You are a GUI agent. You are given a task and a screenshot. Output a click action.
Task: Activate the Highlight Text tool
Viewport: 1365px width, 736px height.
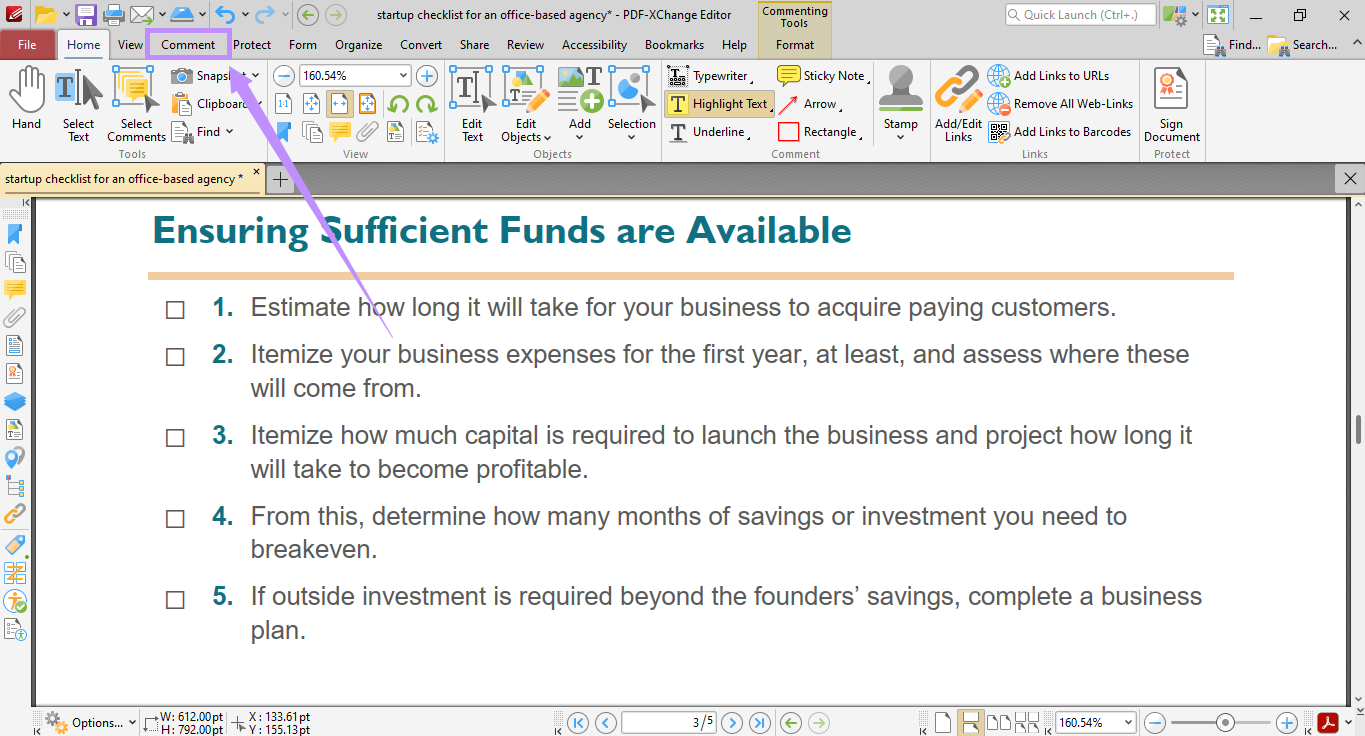click(719, 103)
